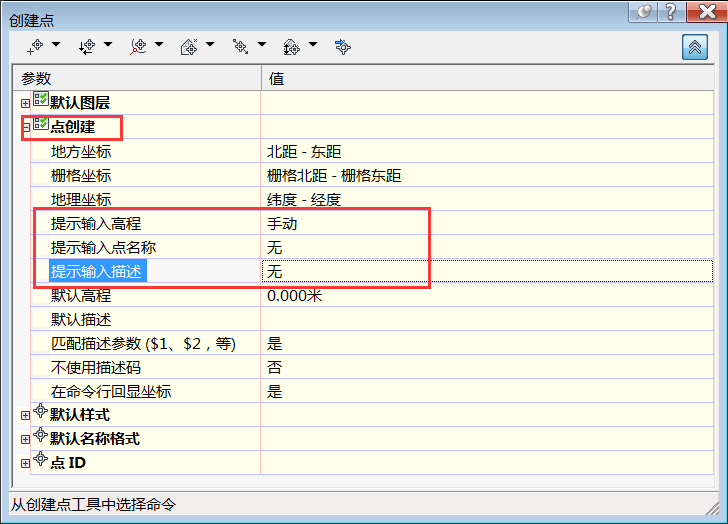Image resolution: width=728 pixels, height=524 pixels.
Task: Select the 地理坐标 parameter
Action: (x=81, y=200)
